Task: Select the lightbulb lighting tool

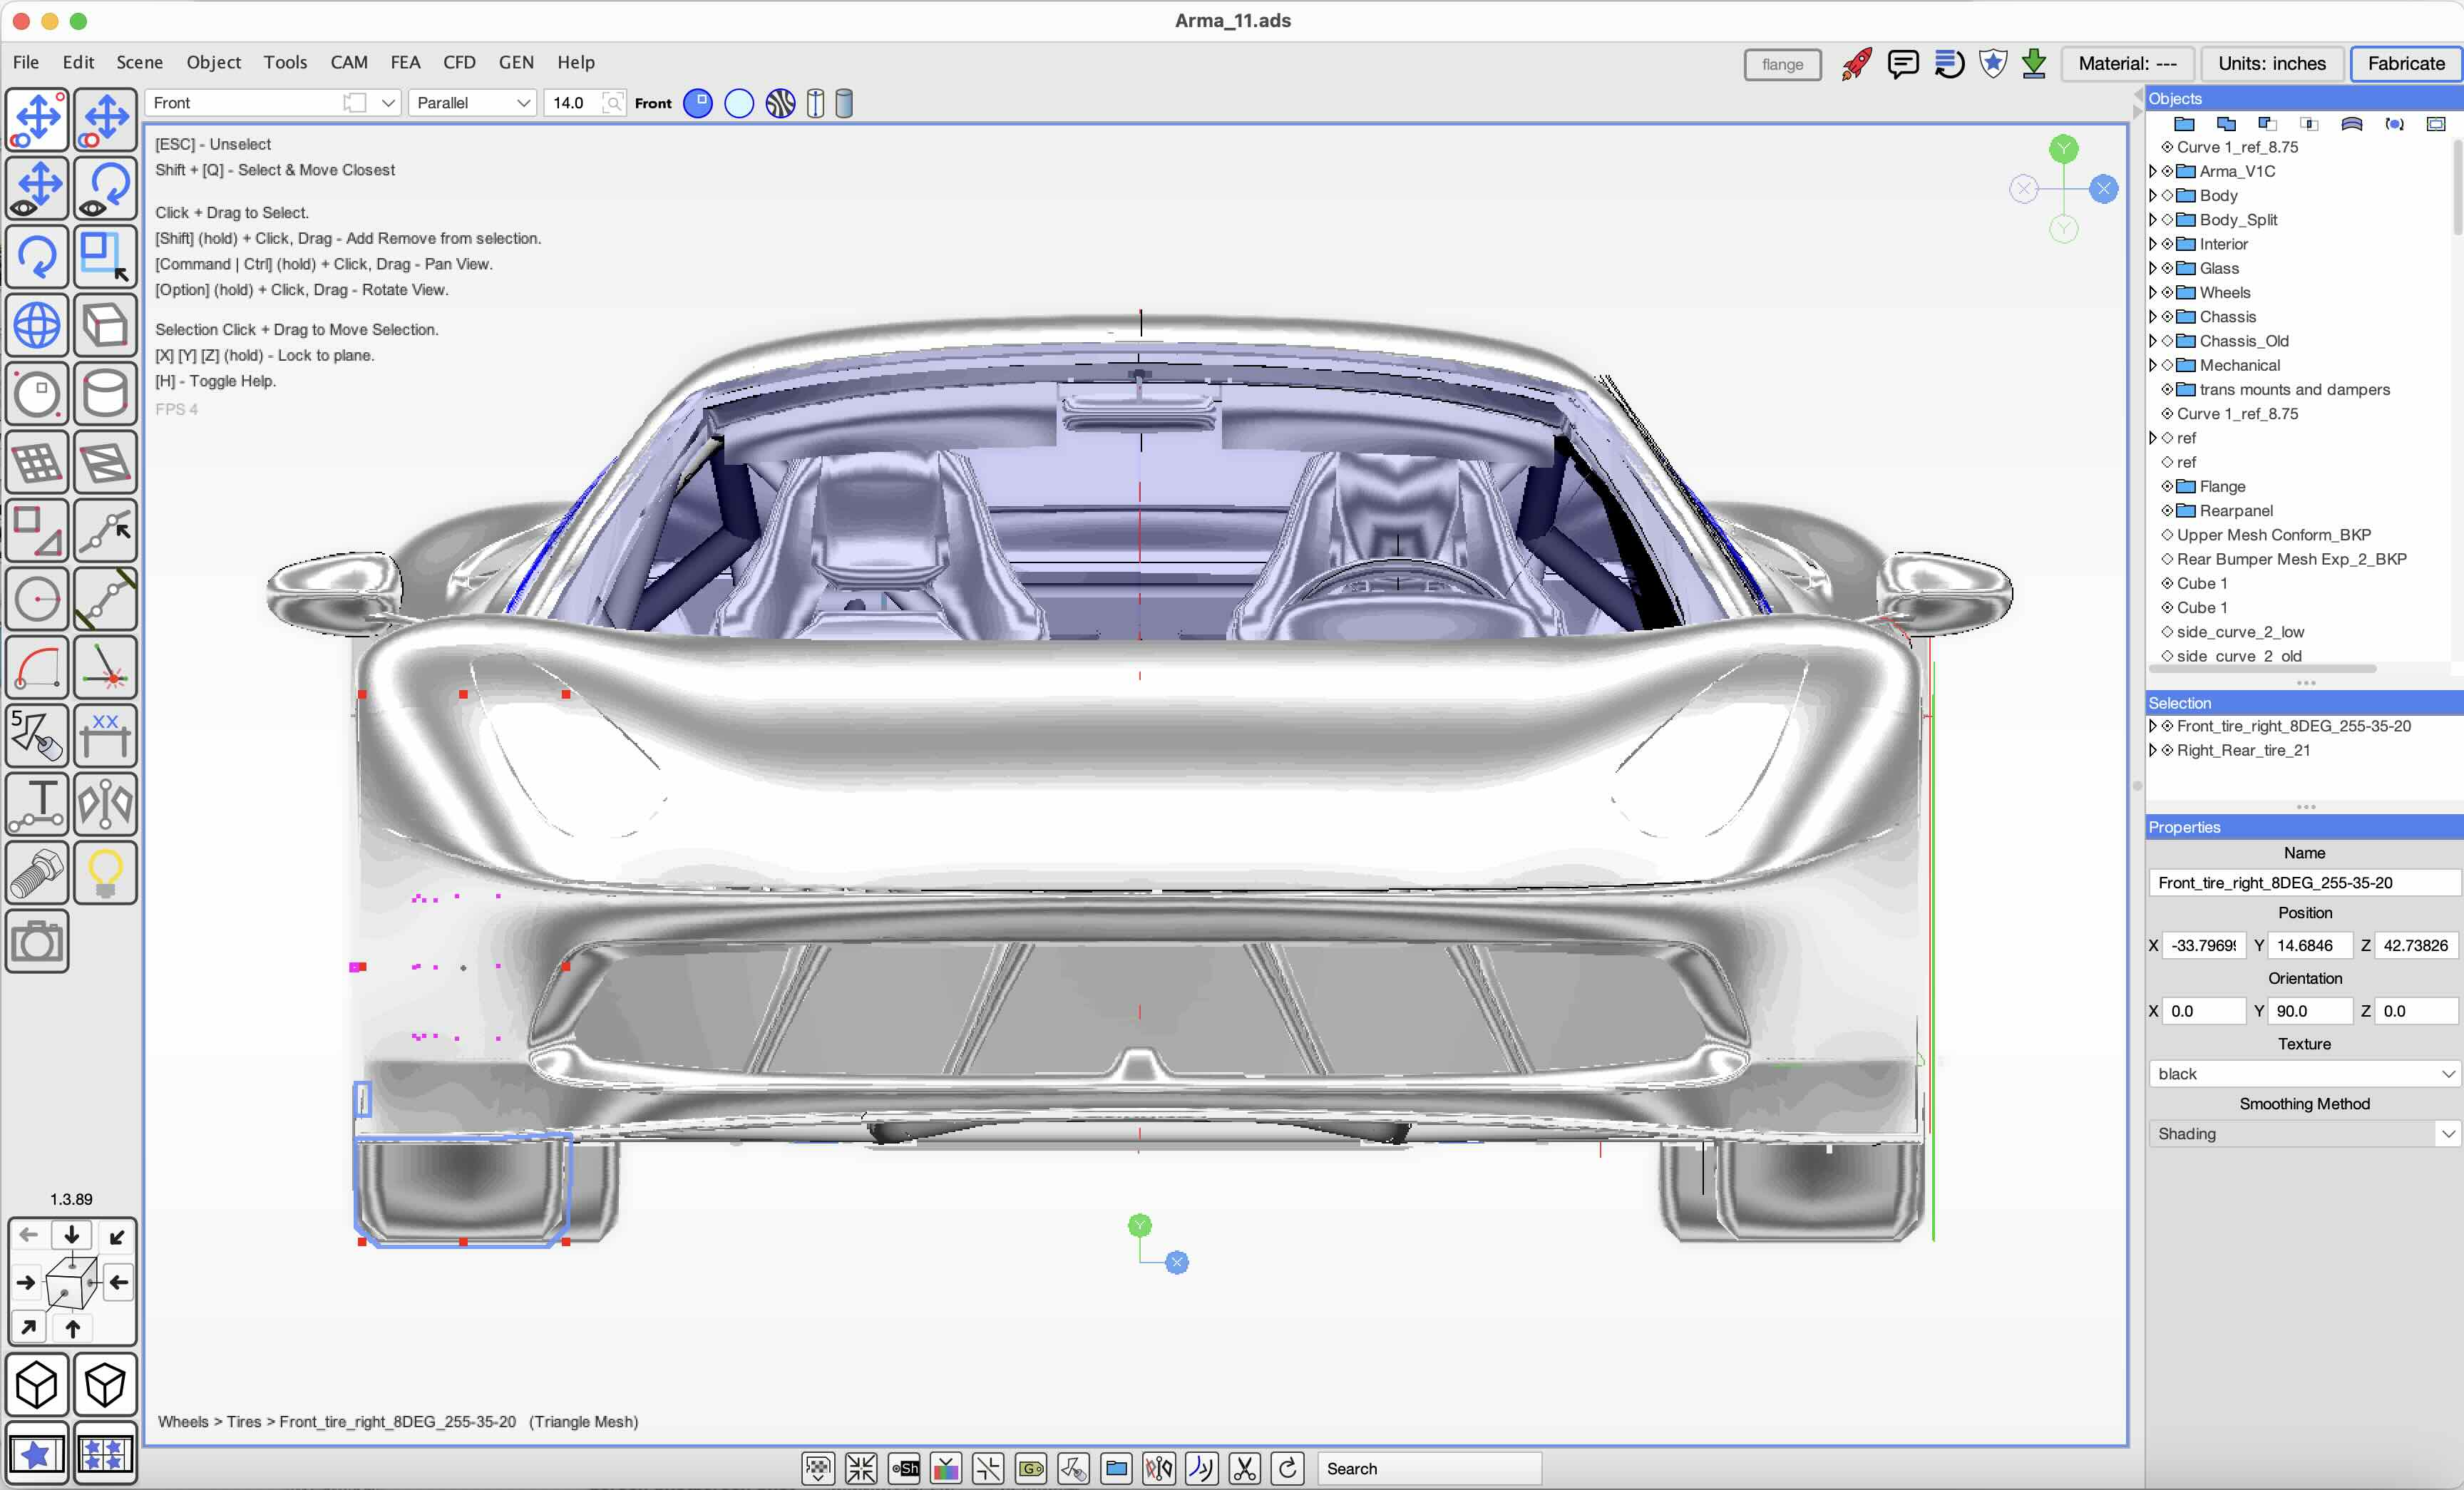Action: coord(105,873)
